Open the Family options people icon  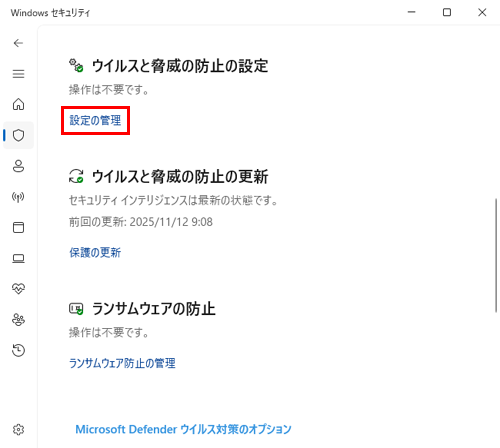click(18, 320)
